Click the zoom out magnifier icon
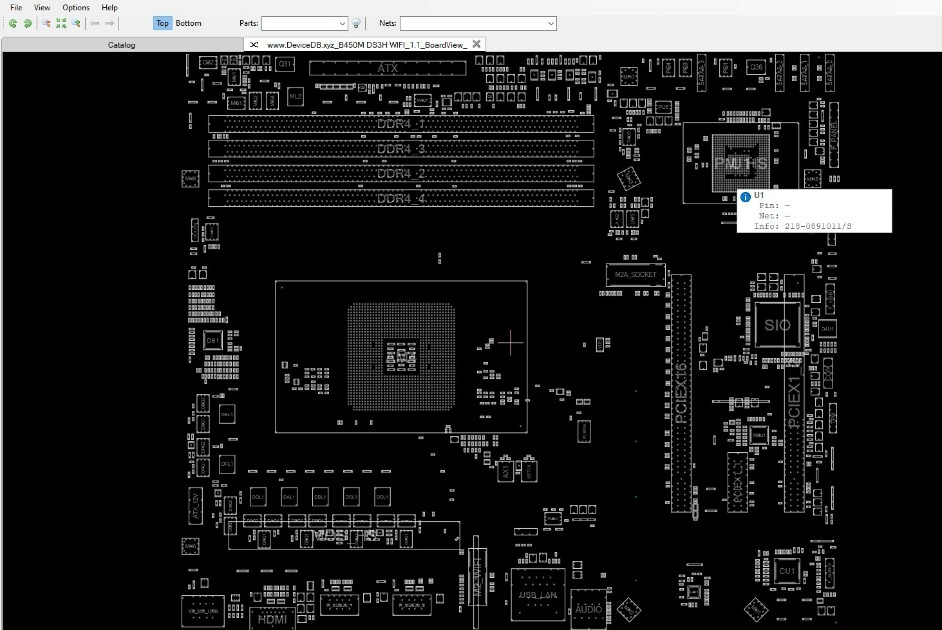Viewport: 942px width, 630px height. 46,23
